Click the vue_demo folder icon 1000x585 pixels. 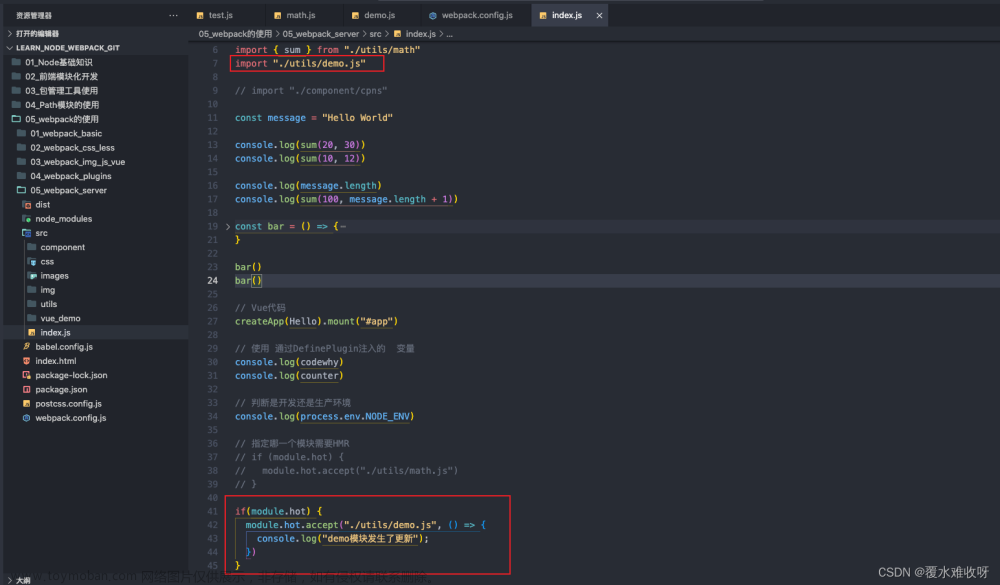pos(32,318)
